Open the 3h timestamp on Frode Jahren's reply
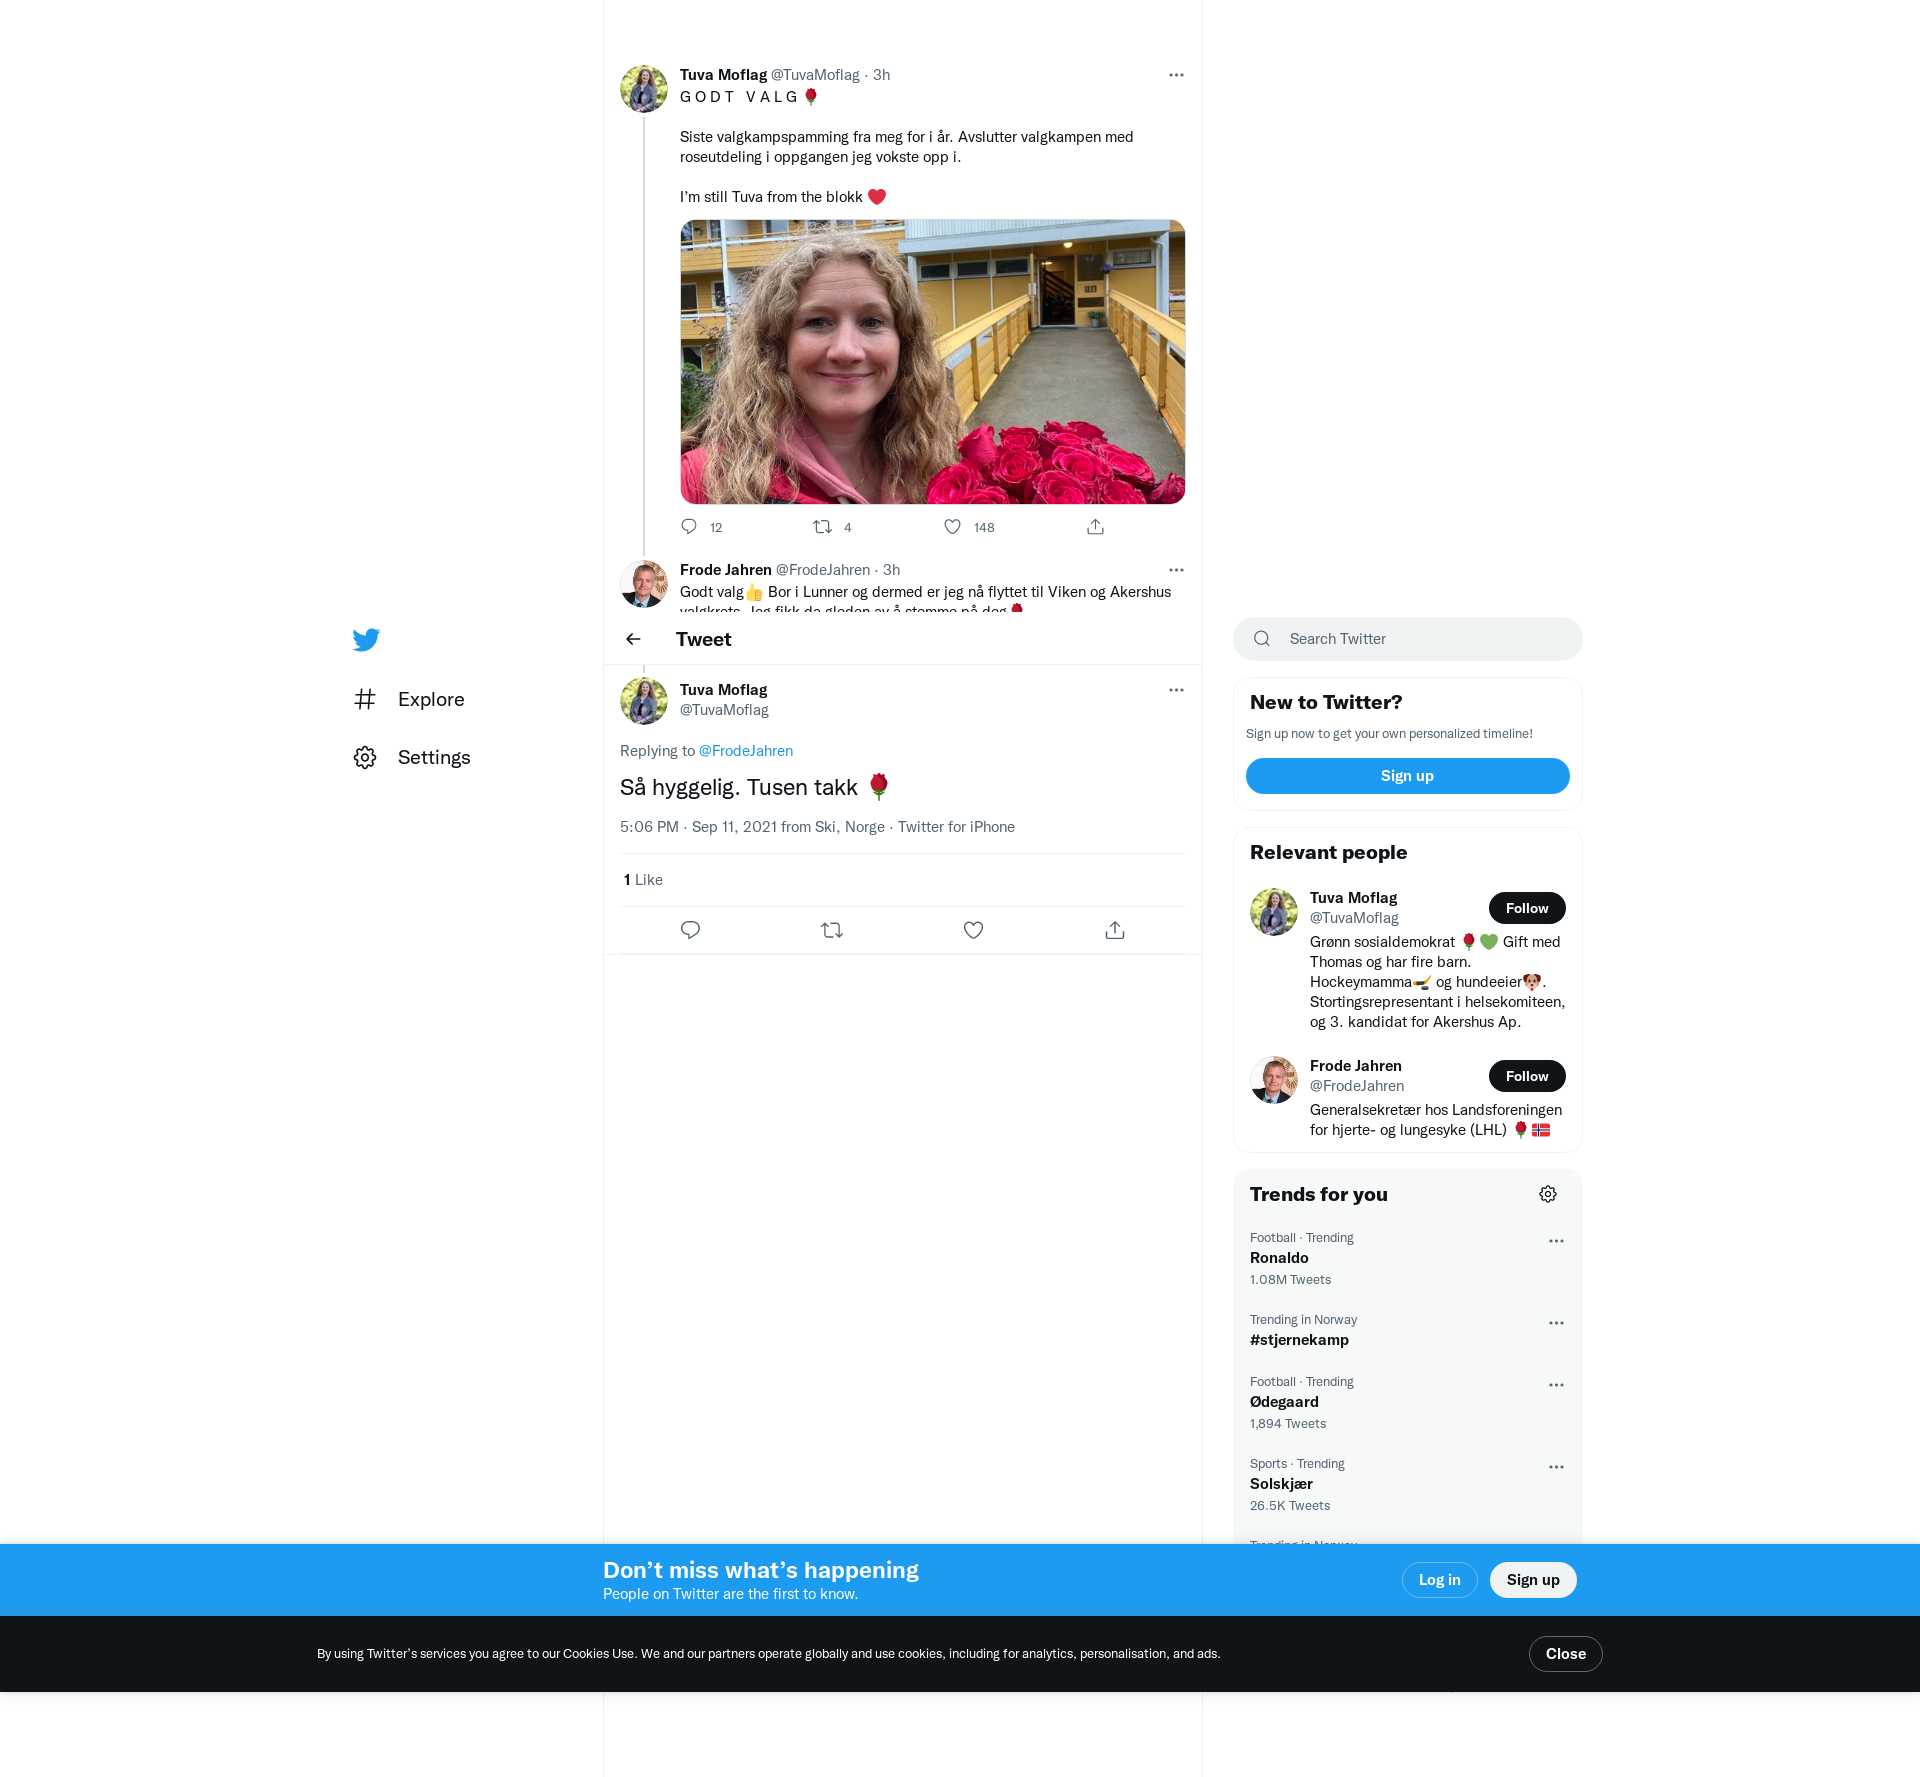 (x=891, y=570)
